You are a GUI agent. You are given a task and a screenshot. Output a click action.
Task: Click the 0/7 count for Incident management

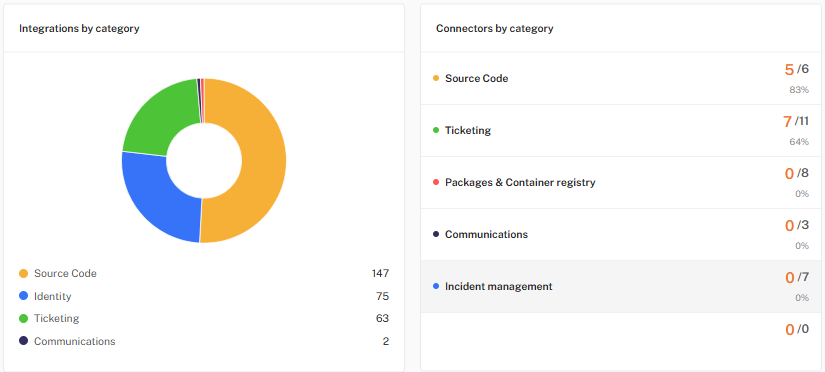797,277
